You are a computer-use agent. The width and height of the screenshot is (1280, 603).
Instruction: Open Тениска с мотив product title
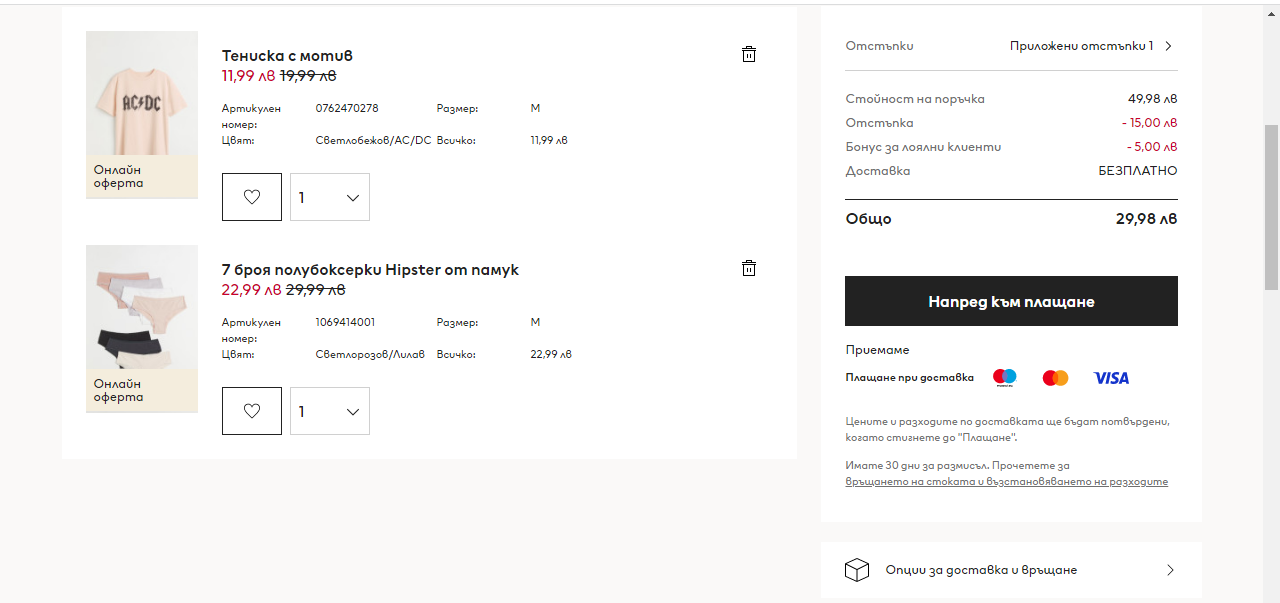pos(287,56)
